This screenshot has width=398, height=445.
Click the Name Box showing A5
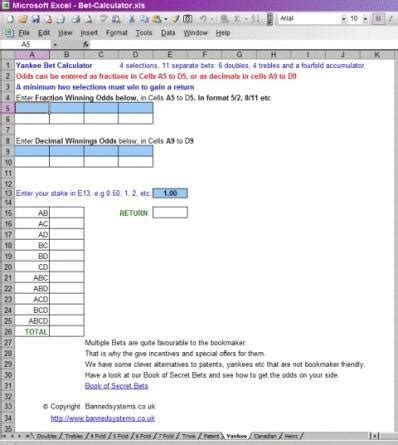coord(26,44)
